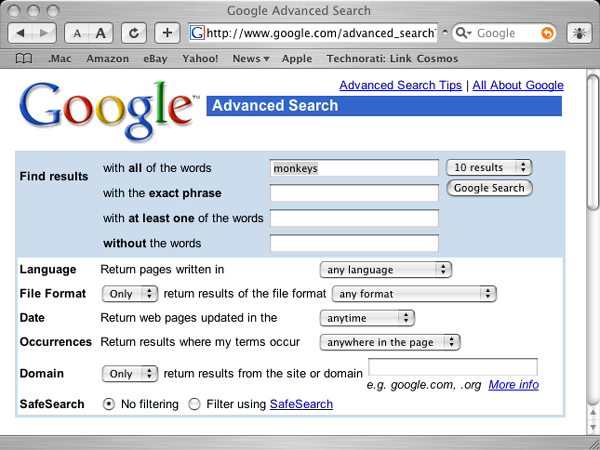Click the at least one words field
This screenshot has width=600, height=450.
point(354,218)
